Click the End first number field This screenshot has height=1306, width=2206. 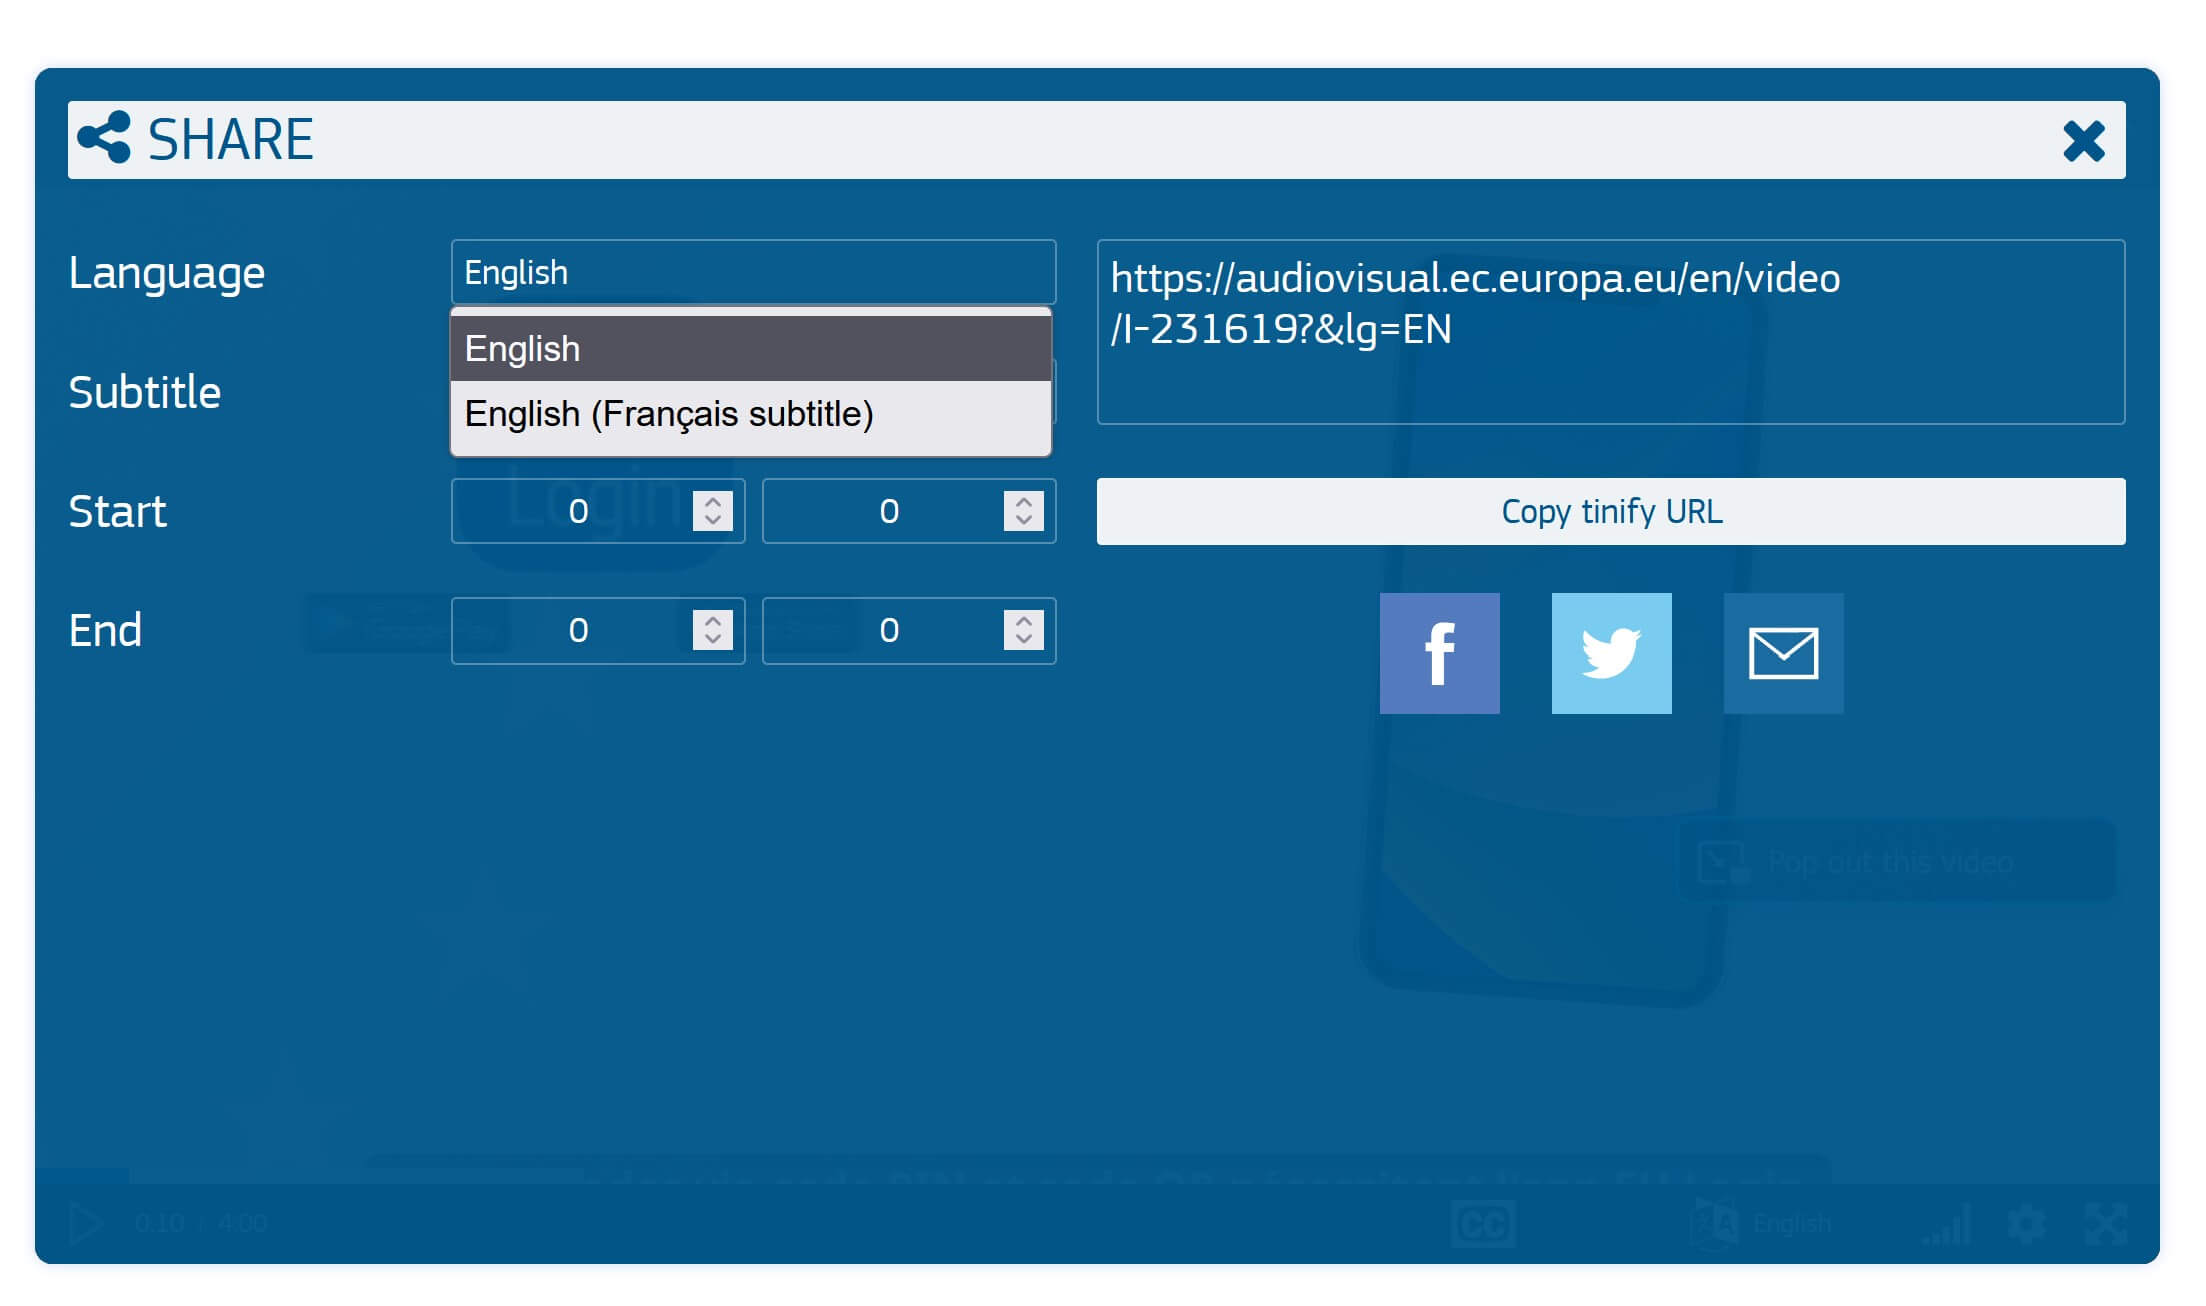tap(577, 630)
